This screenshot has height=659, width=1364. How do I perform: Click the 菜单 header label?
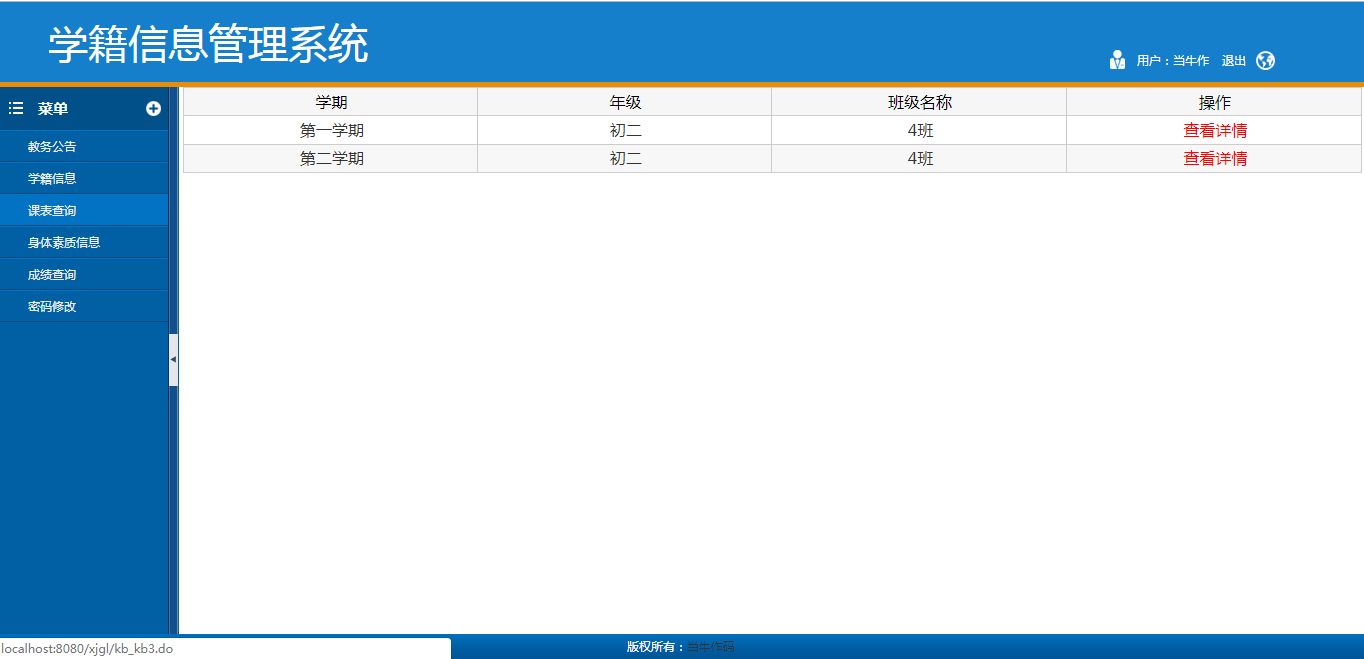click(x=53, y=109)
